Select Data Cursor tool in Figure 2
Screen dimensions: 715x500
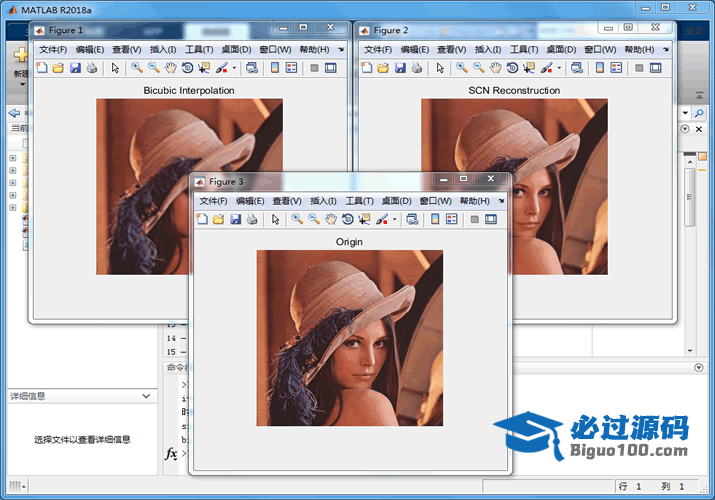pos(529,68)
